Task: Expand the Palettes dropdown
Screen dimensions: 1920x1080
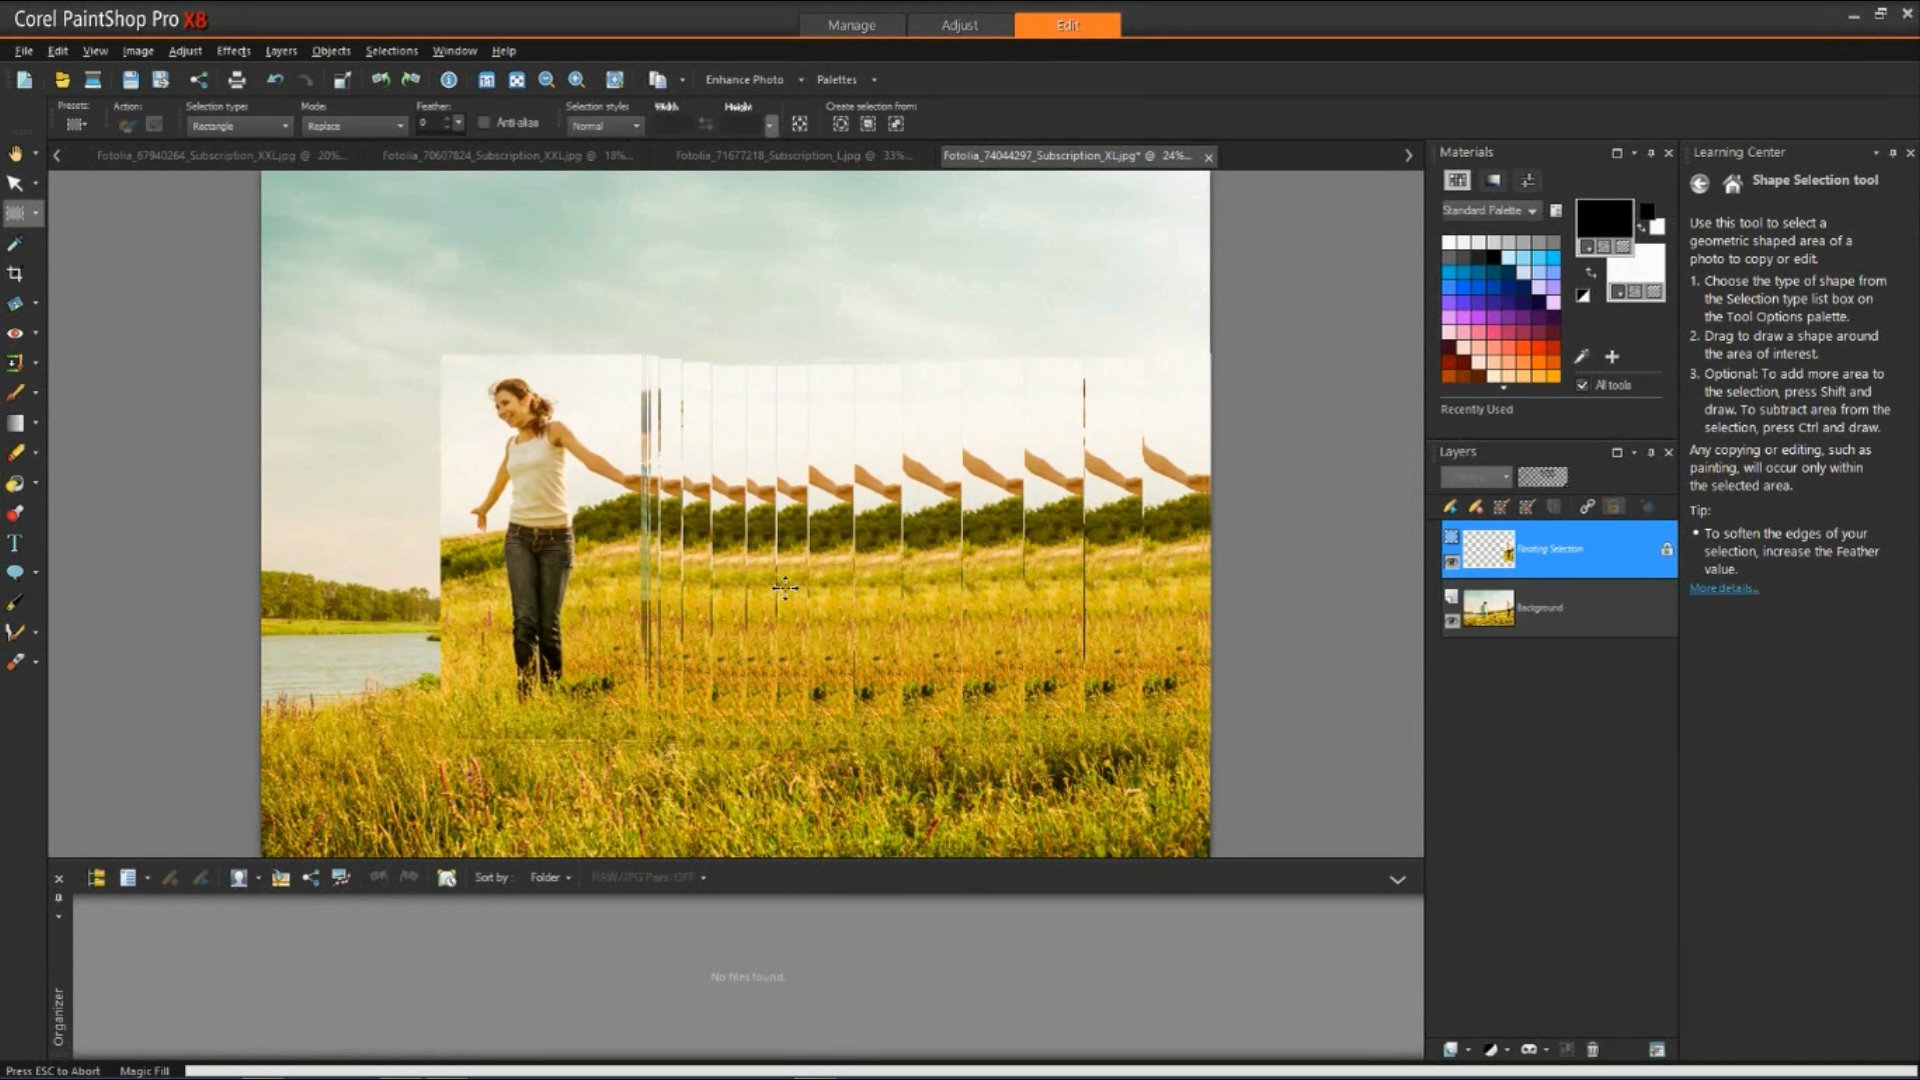Action: pos(874,80)
